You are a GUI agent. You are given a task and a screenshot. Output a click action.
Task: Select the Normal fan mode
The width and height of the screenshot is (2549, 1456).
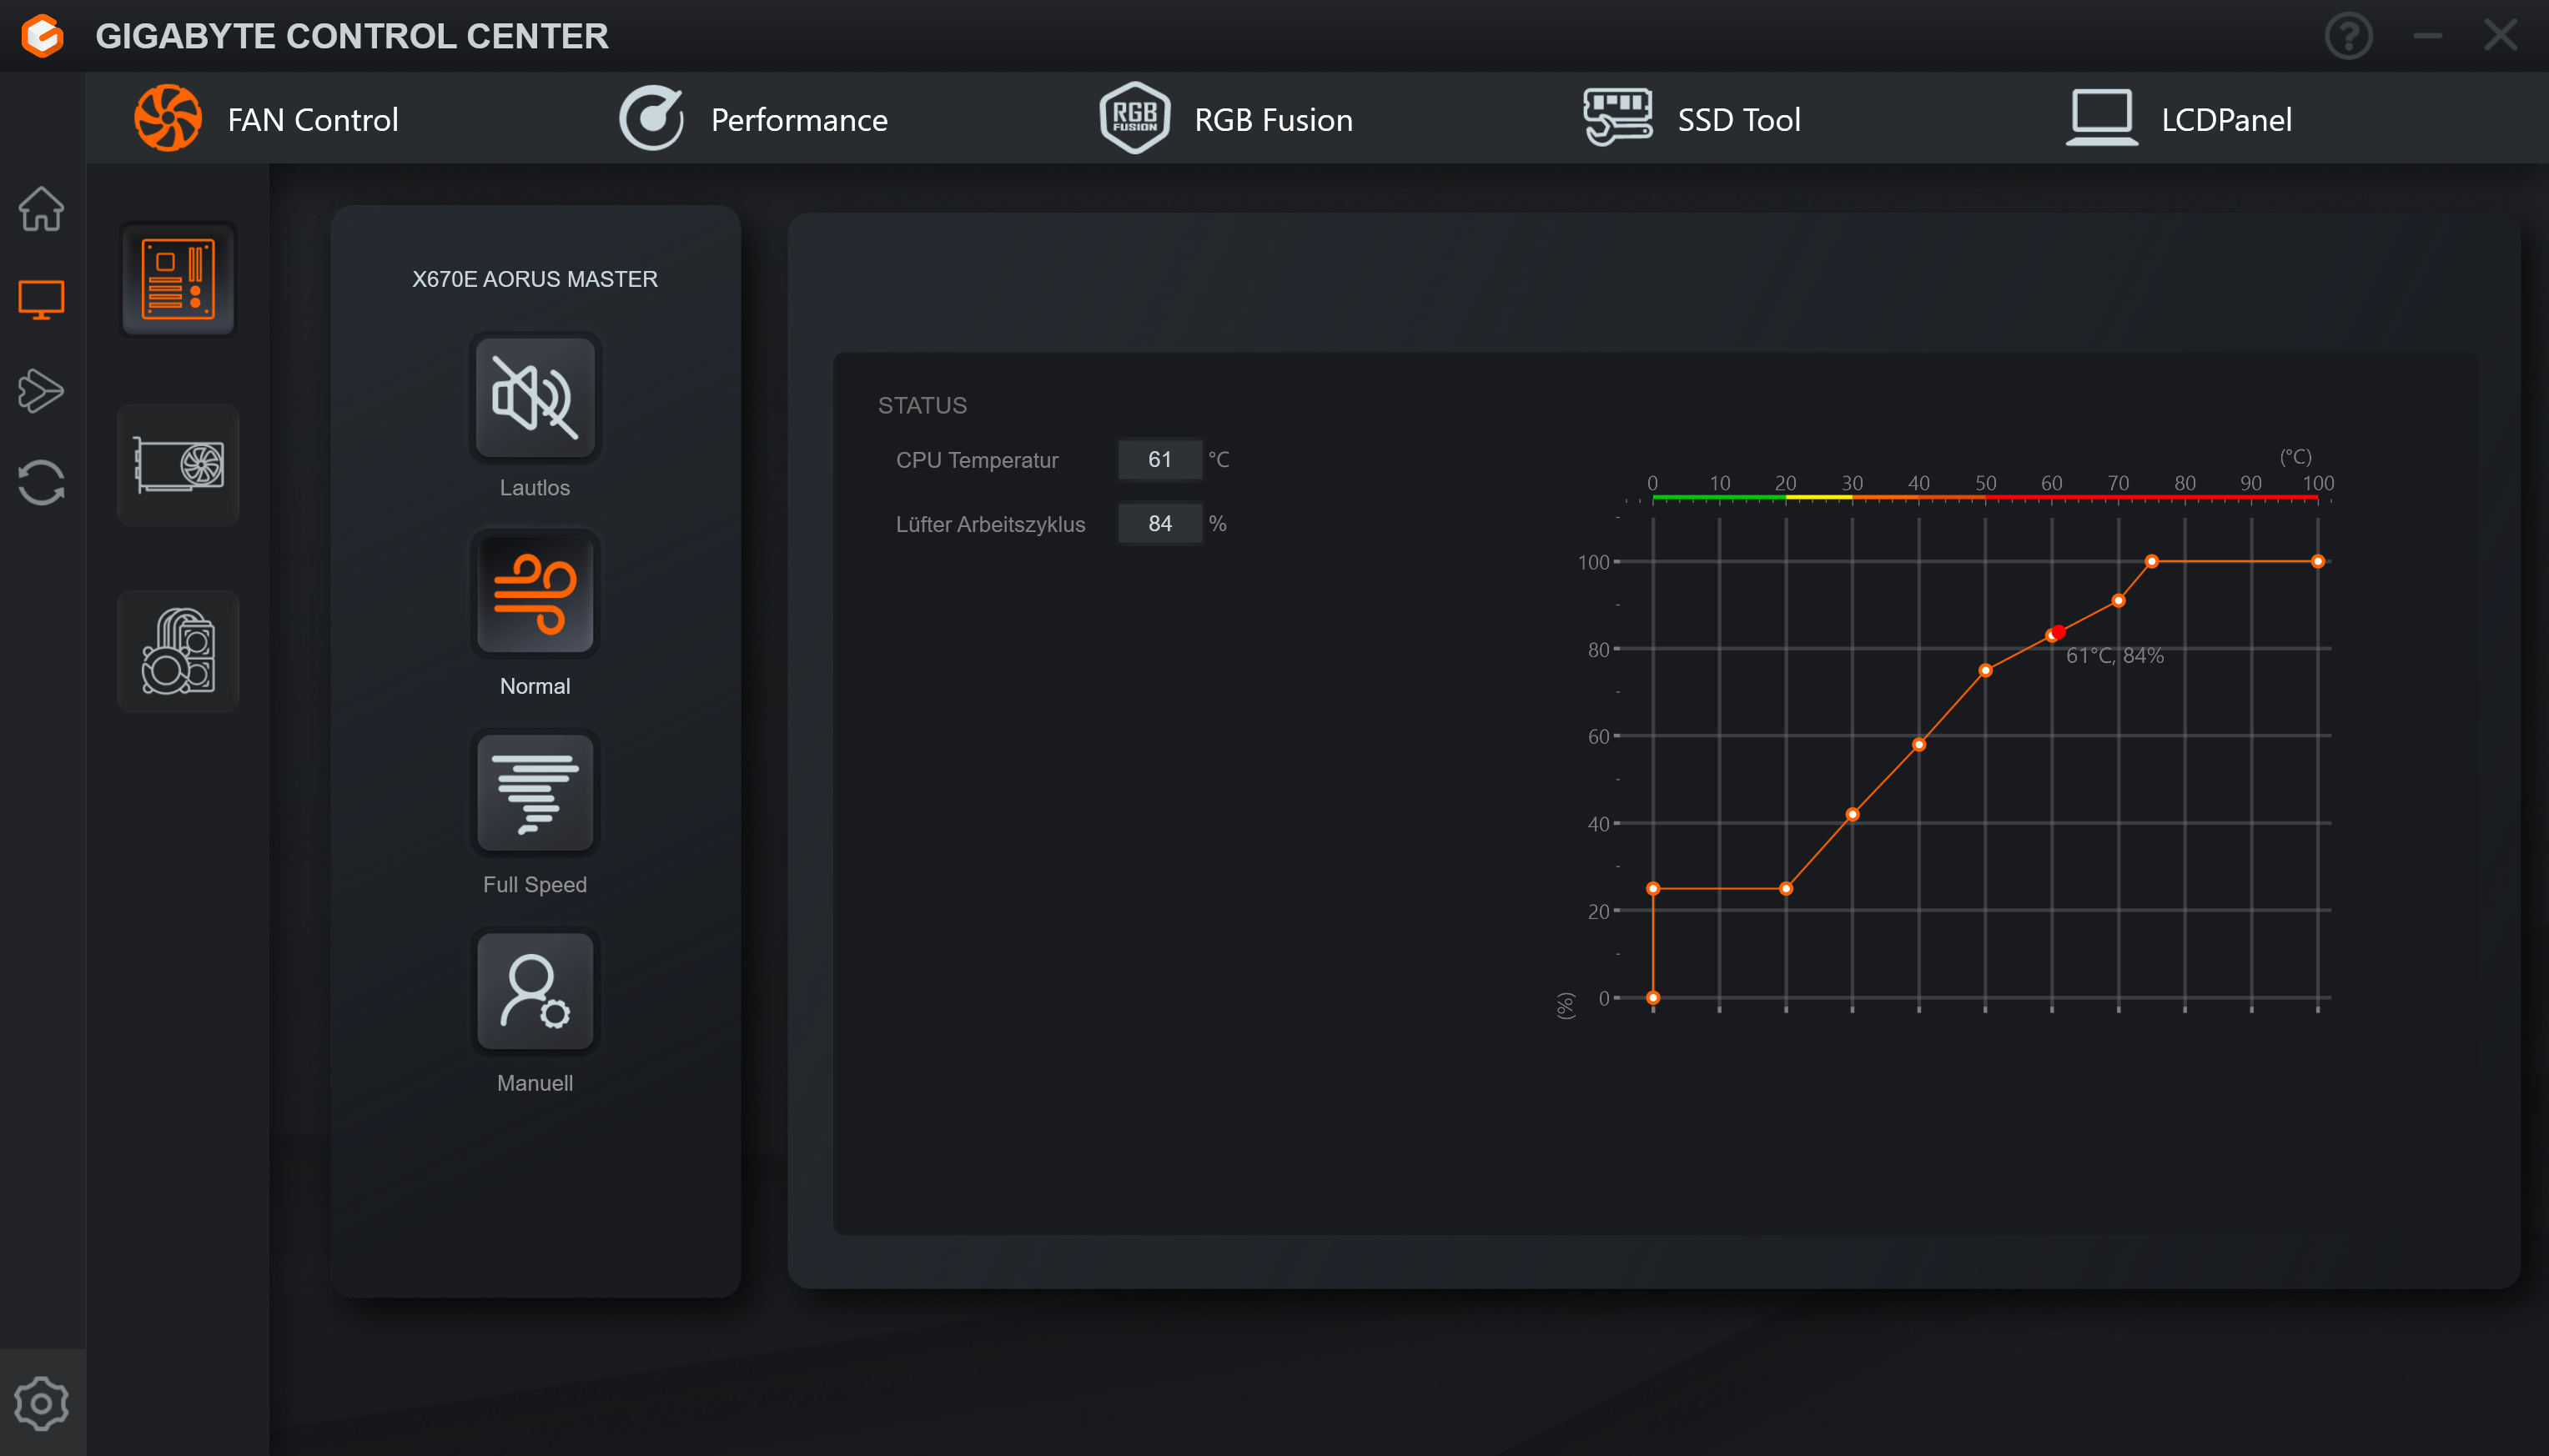click(535, 596)
